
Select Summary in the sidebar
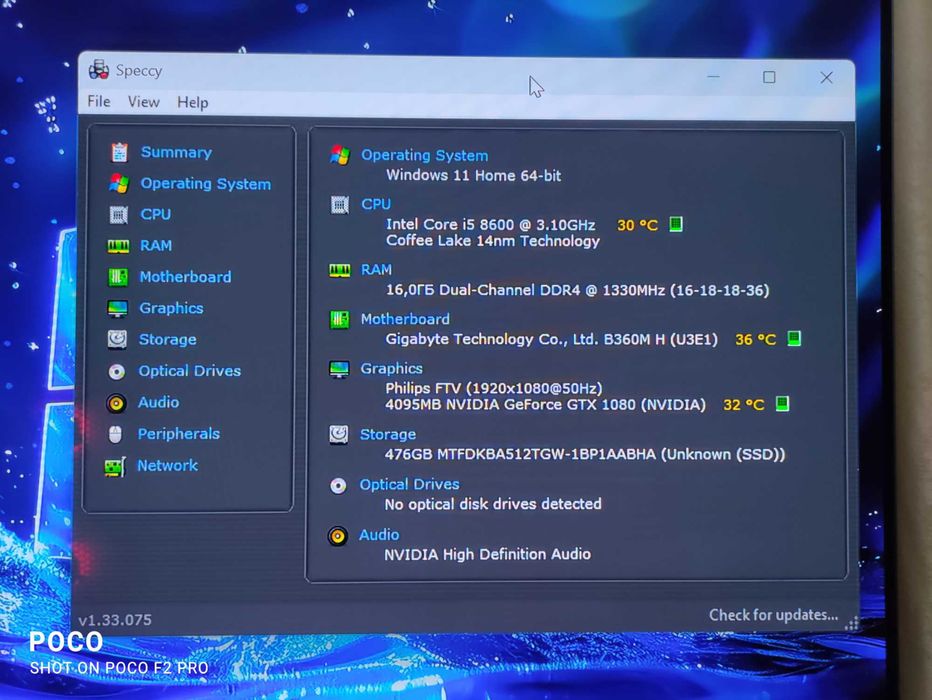(177, 152)
